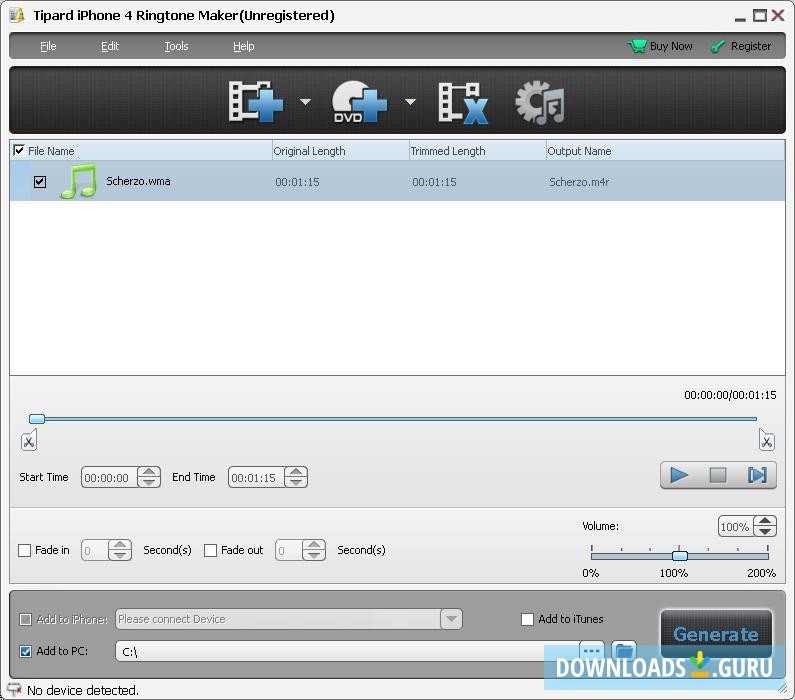
Task: Click the Trimmed Length column header
Action: [477, 151]
